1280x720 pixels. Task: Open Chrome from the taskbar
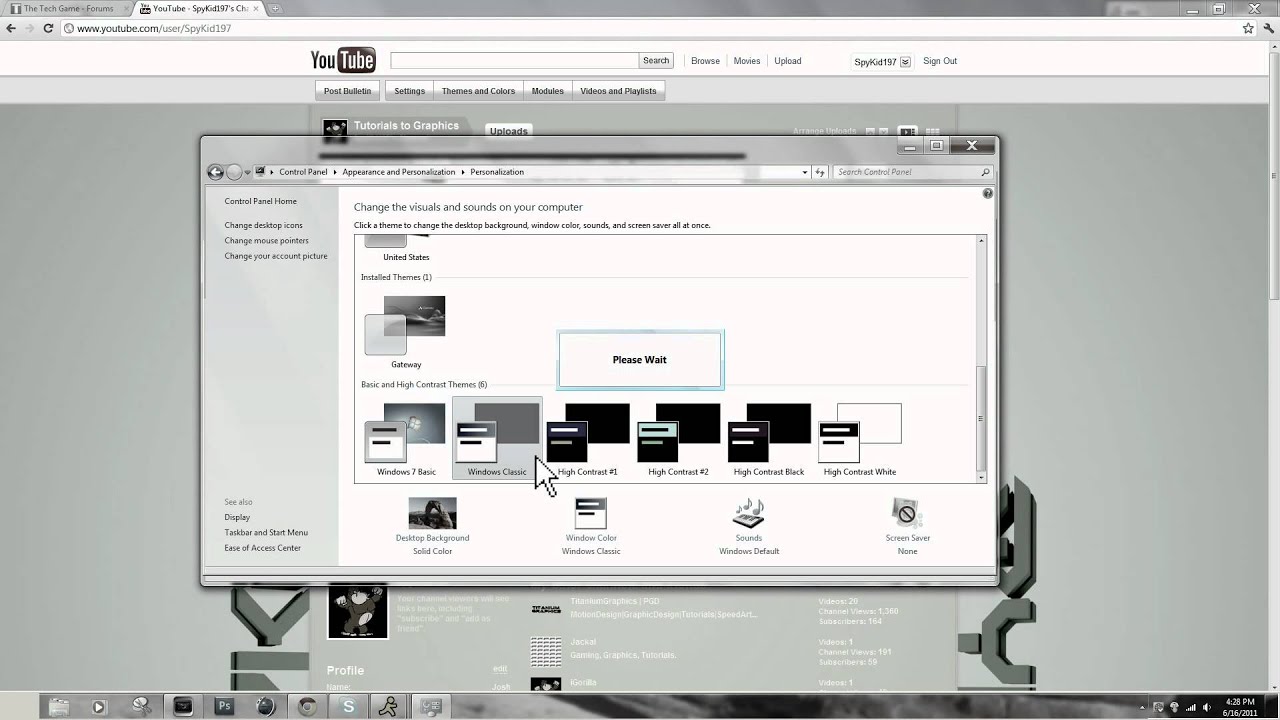pyautogui.click(x=307, y=706)
